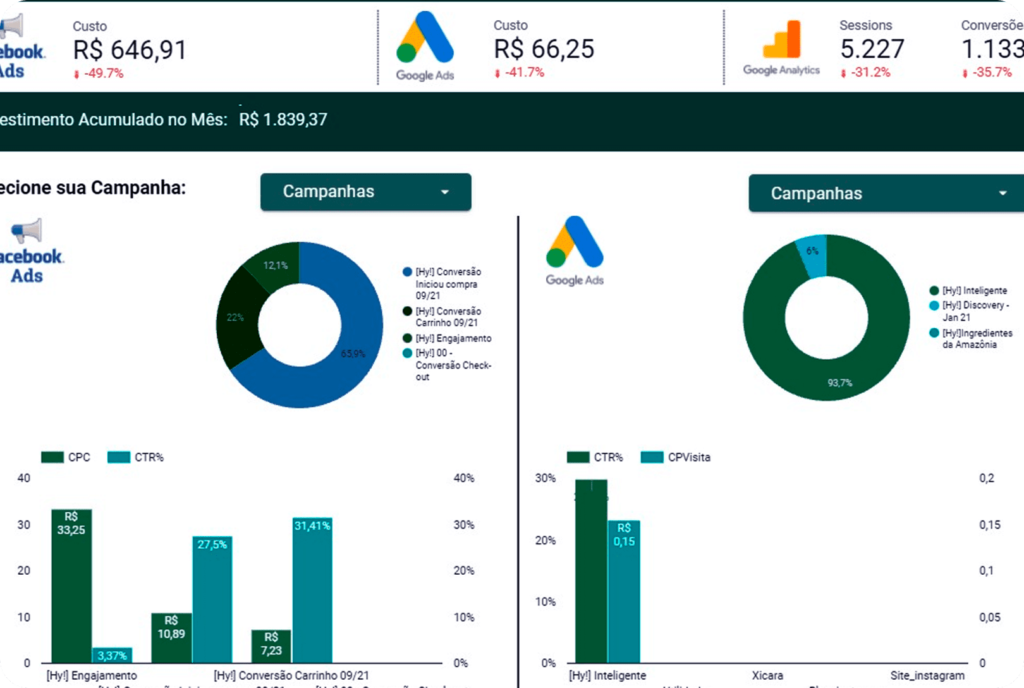Click the Google Ads logo beside the green donut

(x=574, y=250)
